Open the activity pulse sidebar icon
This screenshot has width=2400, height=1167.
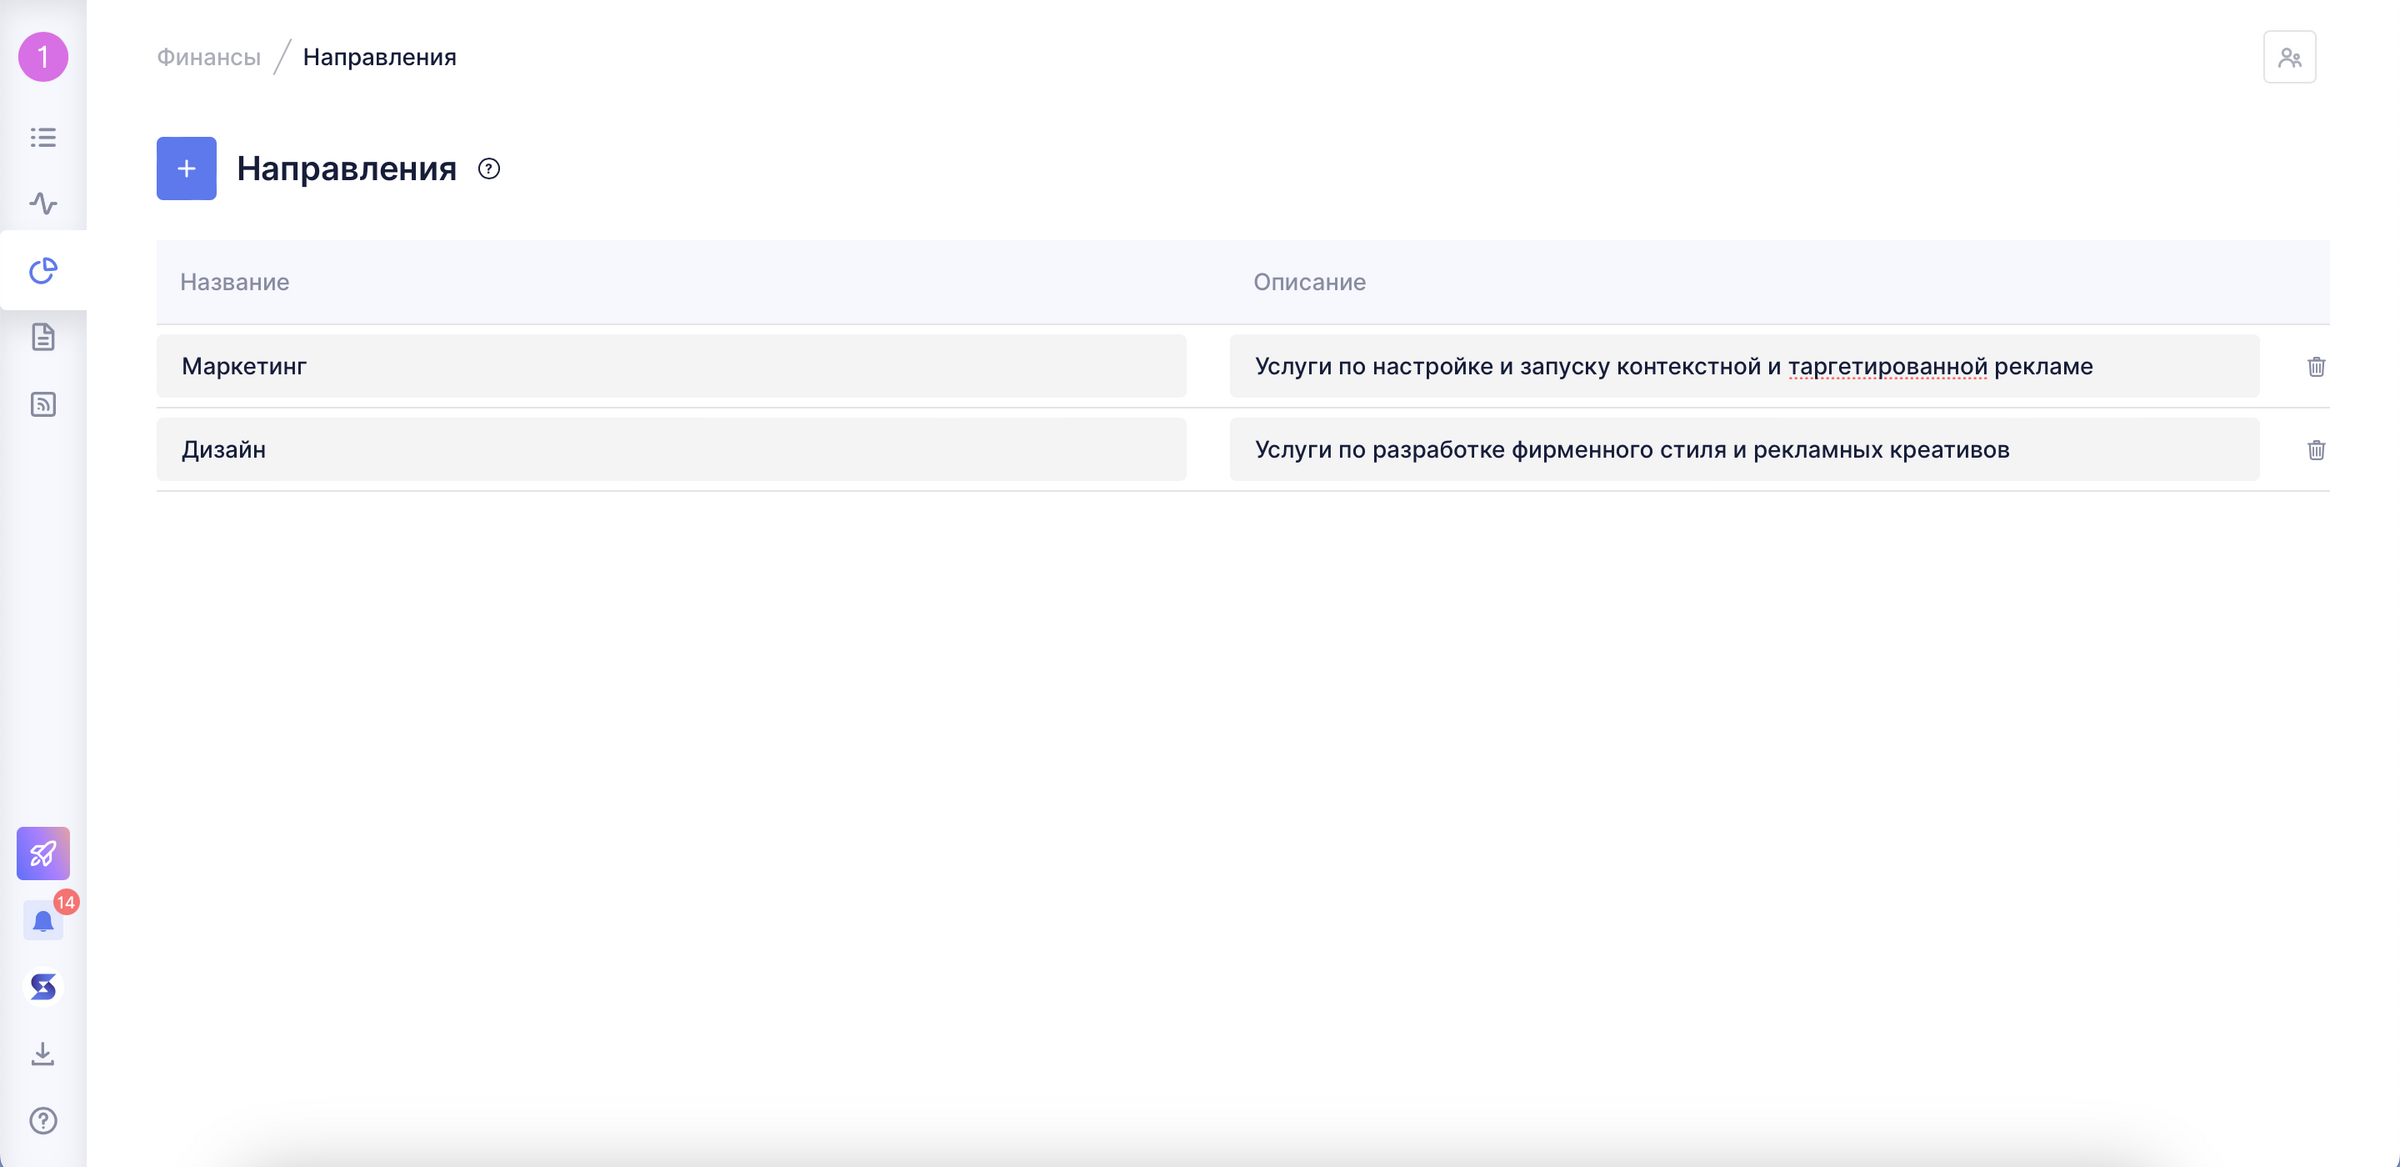click(x=43, y=204)
